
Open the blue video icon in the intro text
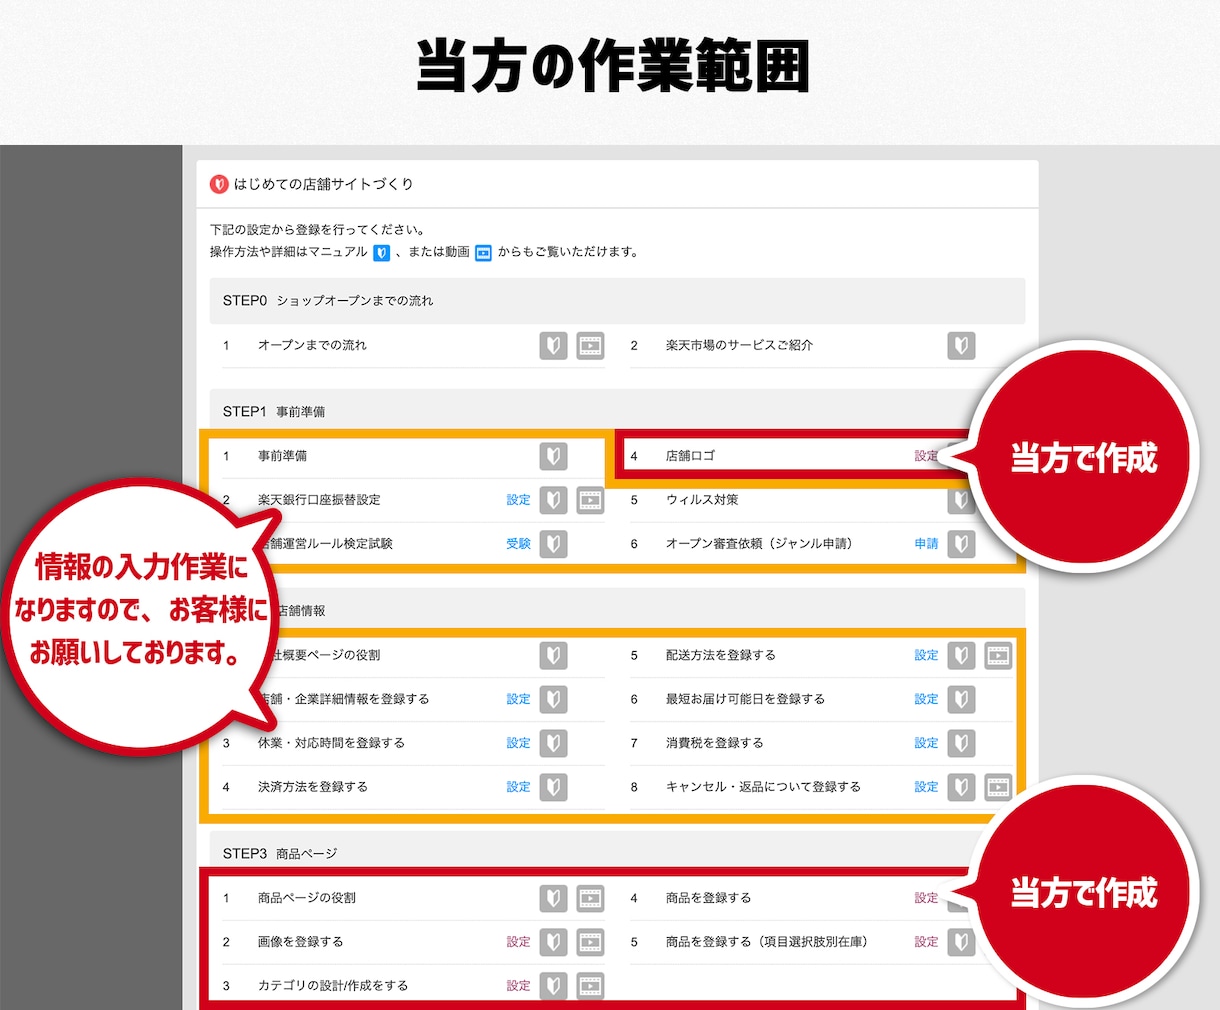(483, 253)
